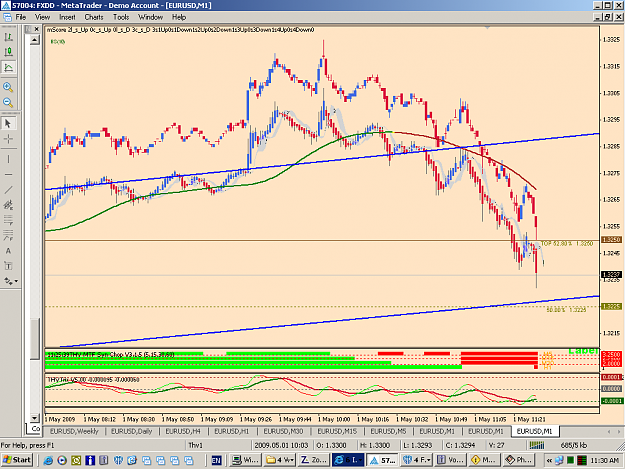Click the 'L: 1.3293' status bar value

[417, 445]
